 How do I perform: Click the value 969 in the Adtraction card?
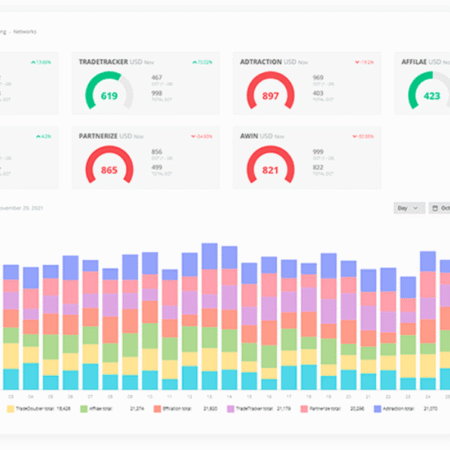[318, 78]
